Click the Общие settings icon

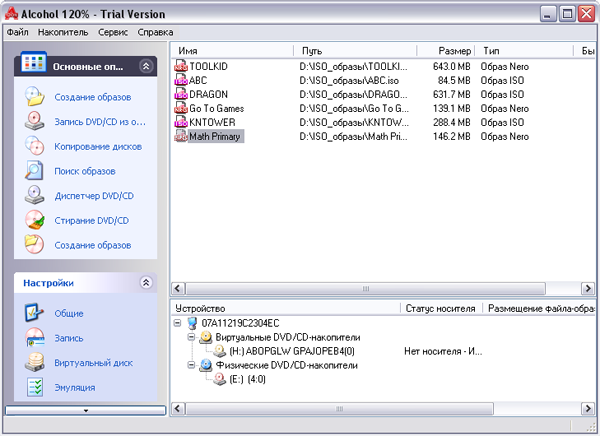click(34, 313)
